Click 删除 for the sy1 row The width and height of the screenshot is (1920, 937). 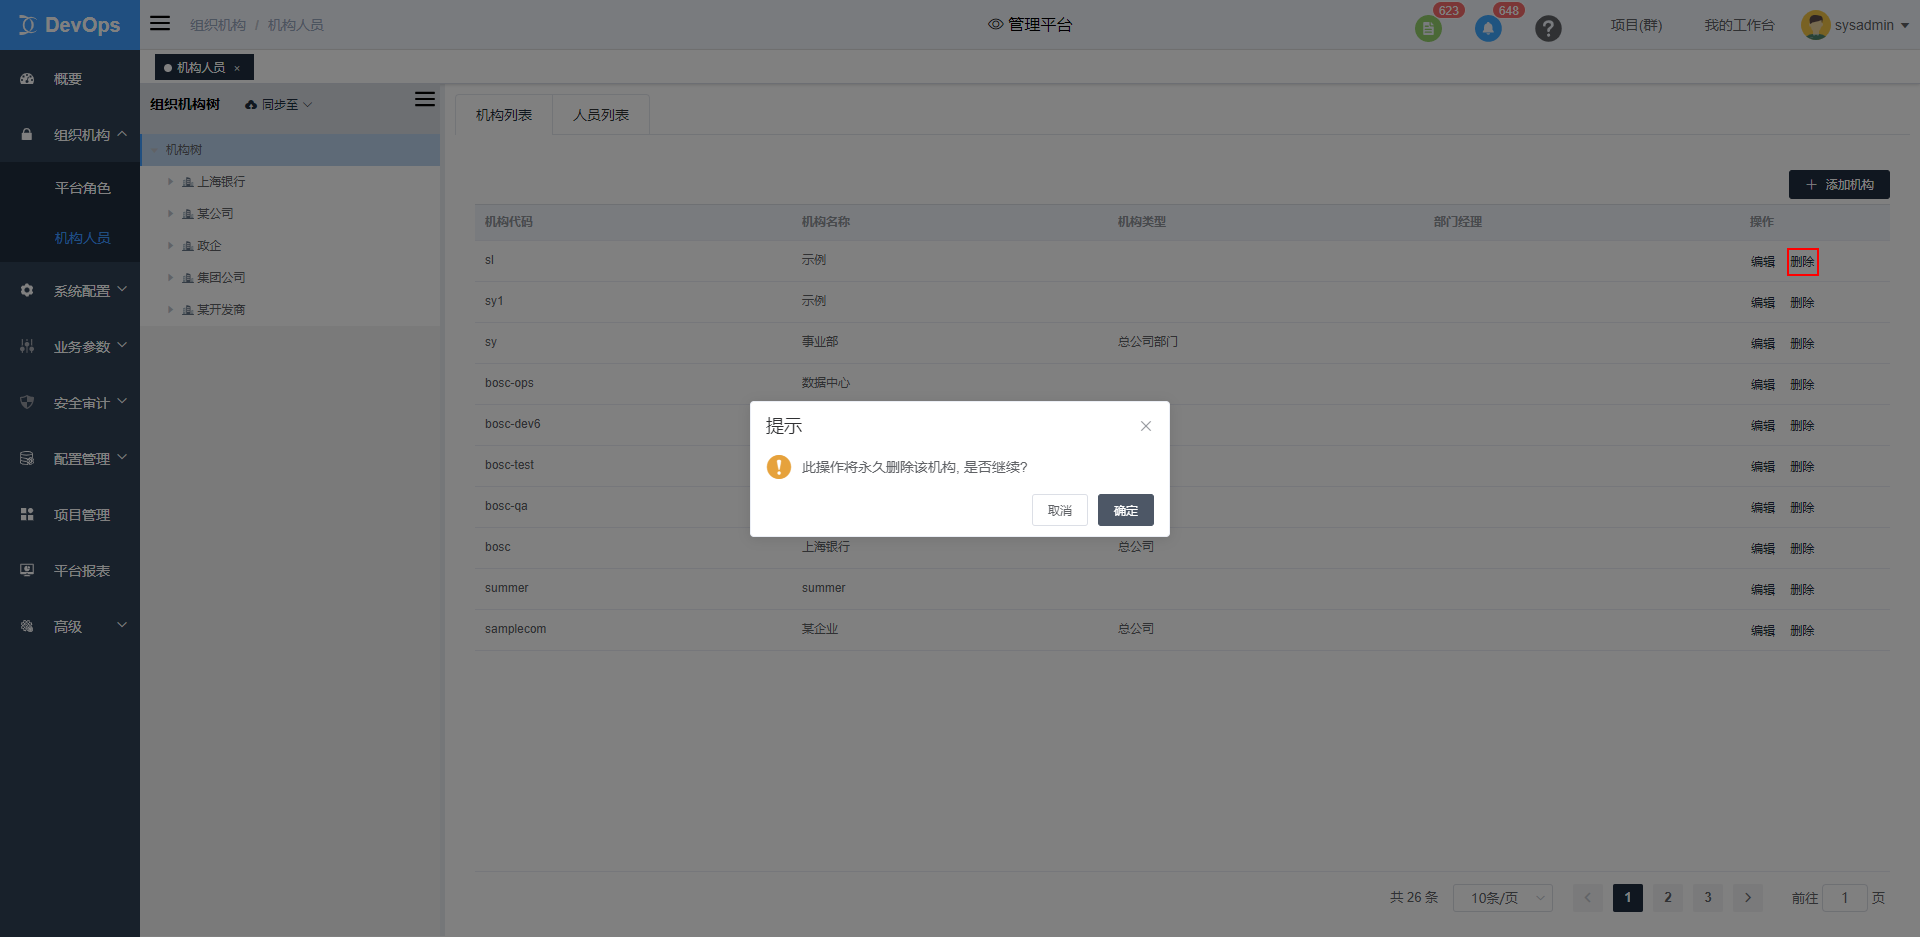1802,303
